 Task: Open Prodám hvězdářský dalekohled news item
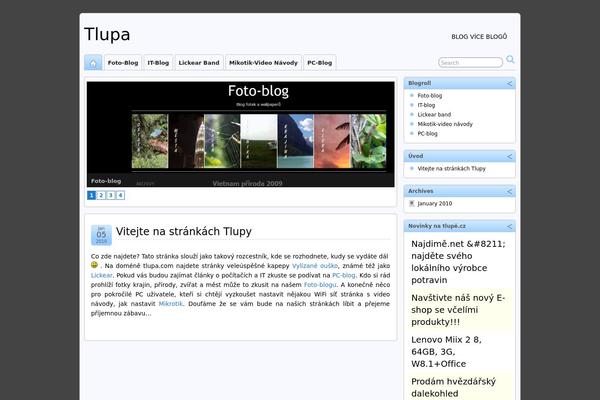(x=453, y=387)
